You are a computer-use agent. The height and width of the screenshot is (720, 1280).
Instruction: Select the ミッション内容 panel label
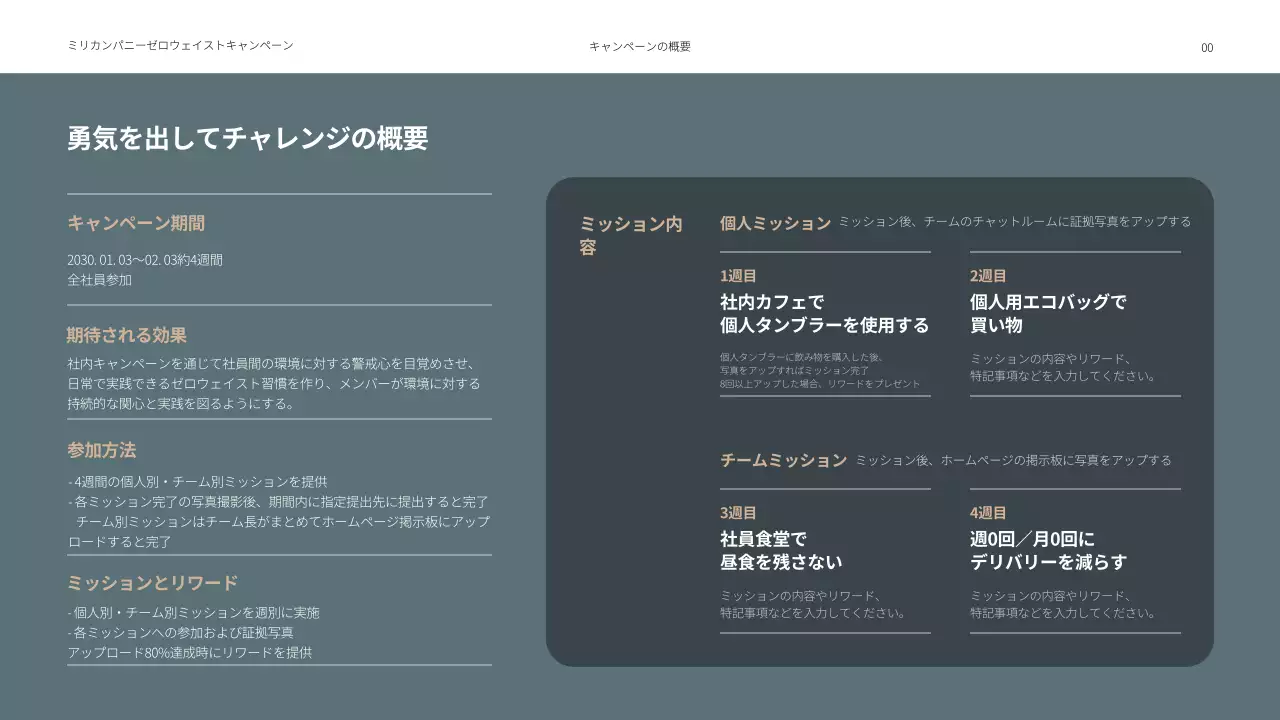631,235
